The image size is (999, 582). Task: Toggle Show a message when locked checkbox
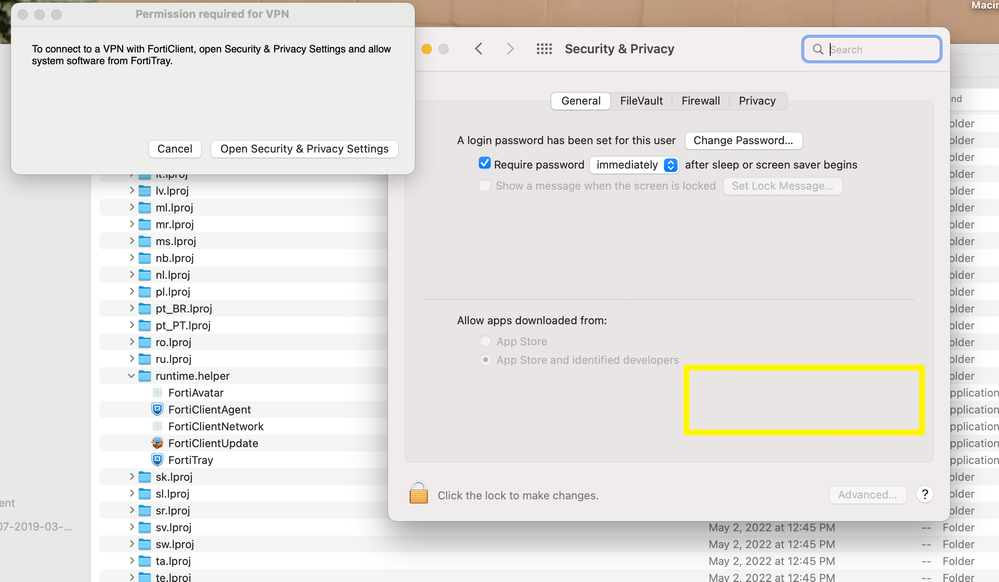click(x=485, y=186)
